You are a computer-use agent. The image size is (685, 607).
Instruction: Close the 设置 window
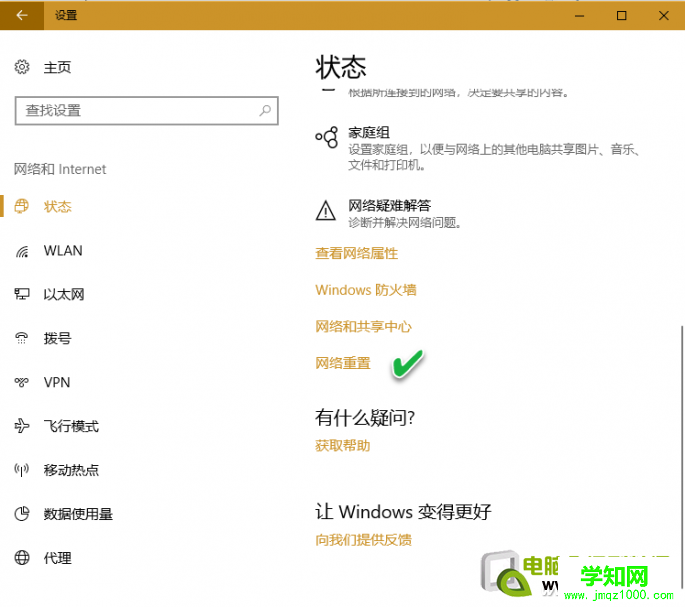point(663,16)
